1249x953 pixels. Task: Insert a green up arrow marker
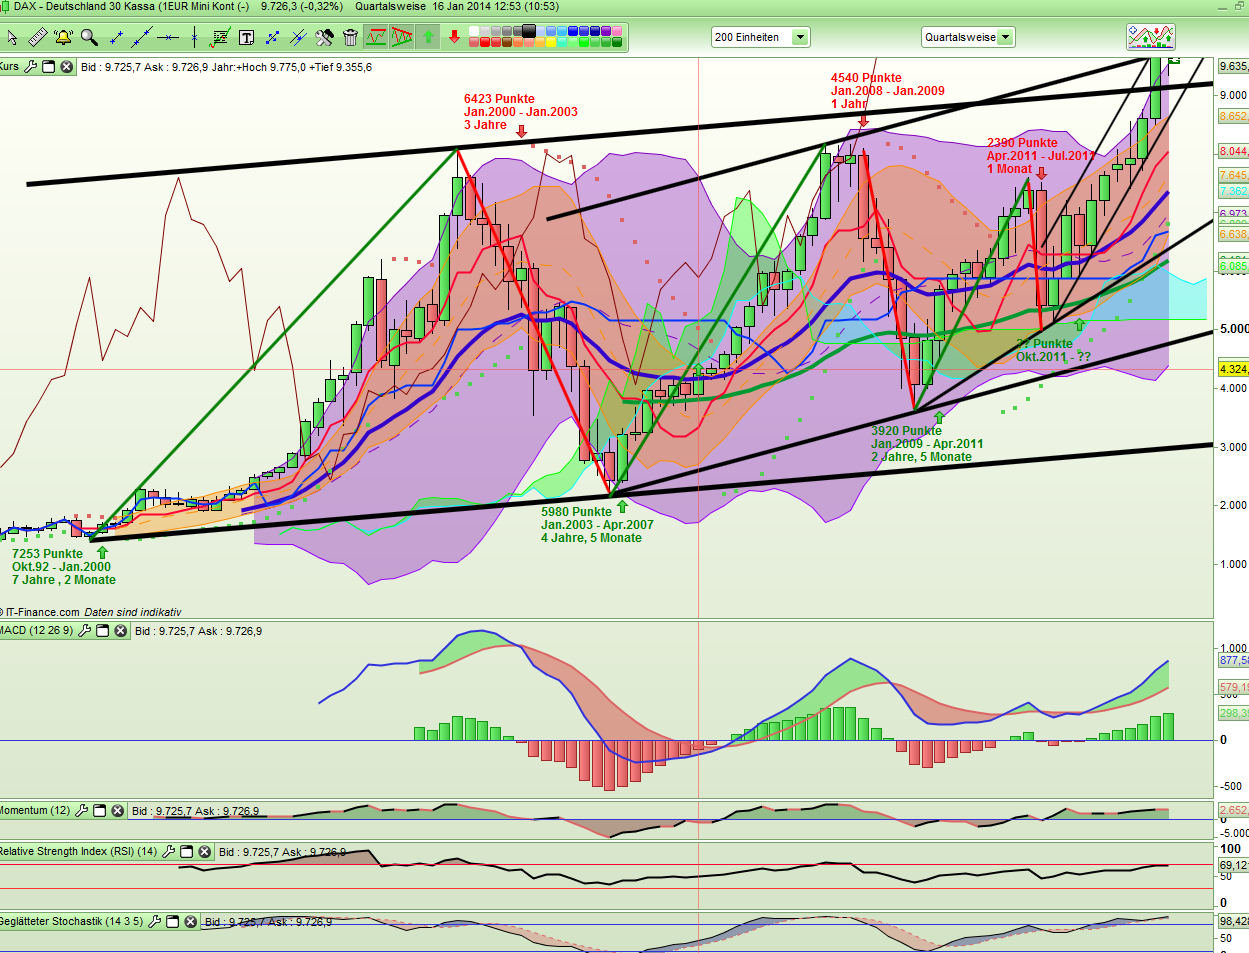[428, 37]
